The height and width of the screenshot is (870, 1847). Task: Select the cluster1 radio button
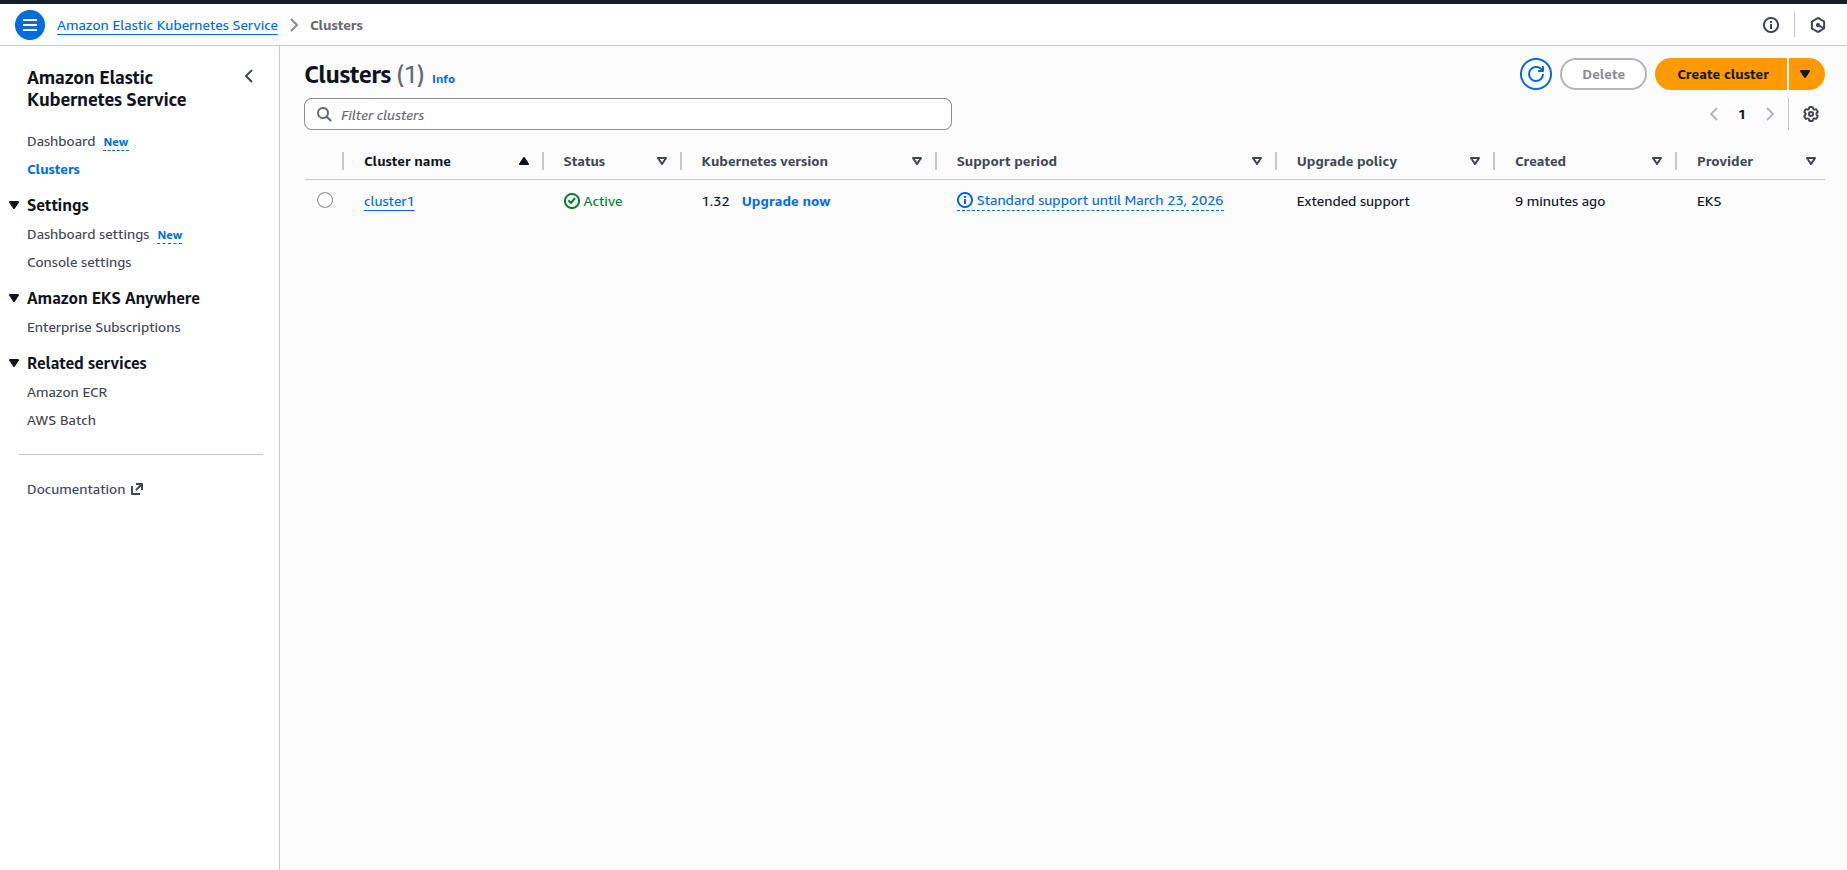tap(325, 200)
